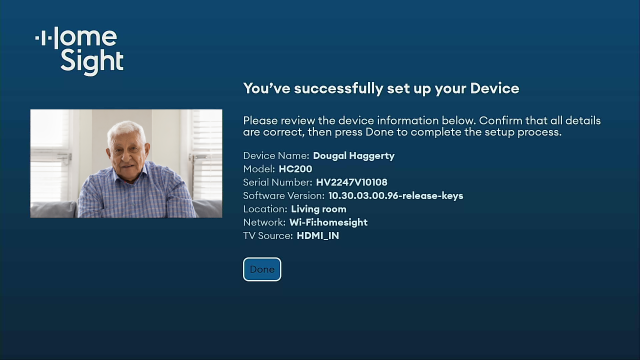
Task: Click the TV source value 'HDMI_IN'
Action: (318, 236)
